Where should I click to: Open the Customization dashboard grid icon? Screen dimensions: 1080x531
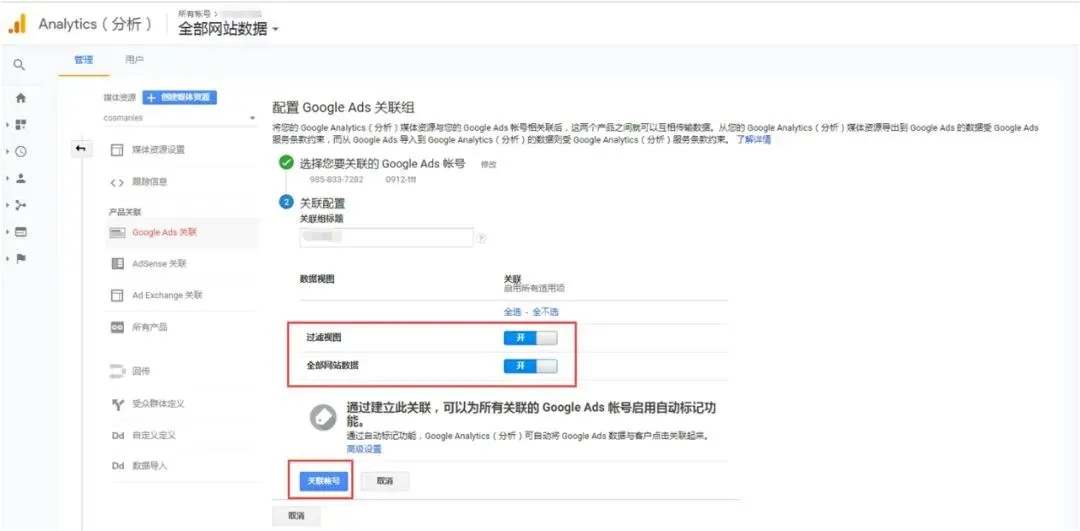coord(21,125)
